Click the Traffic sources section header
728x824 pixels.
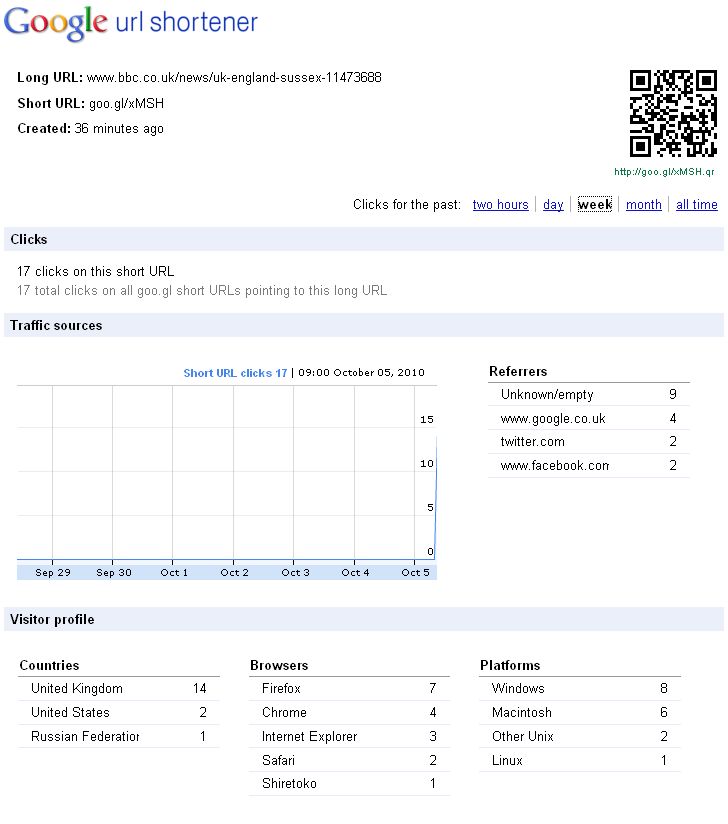[364, 325]
